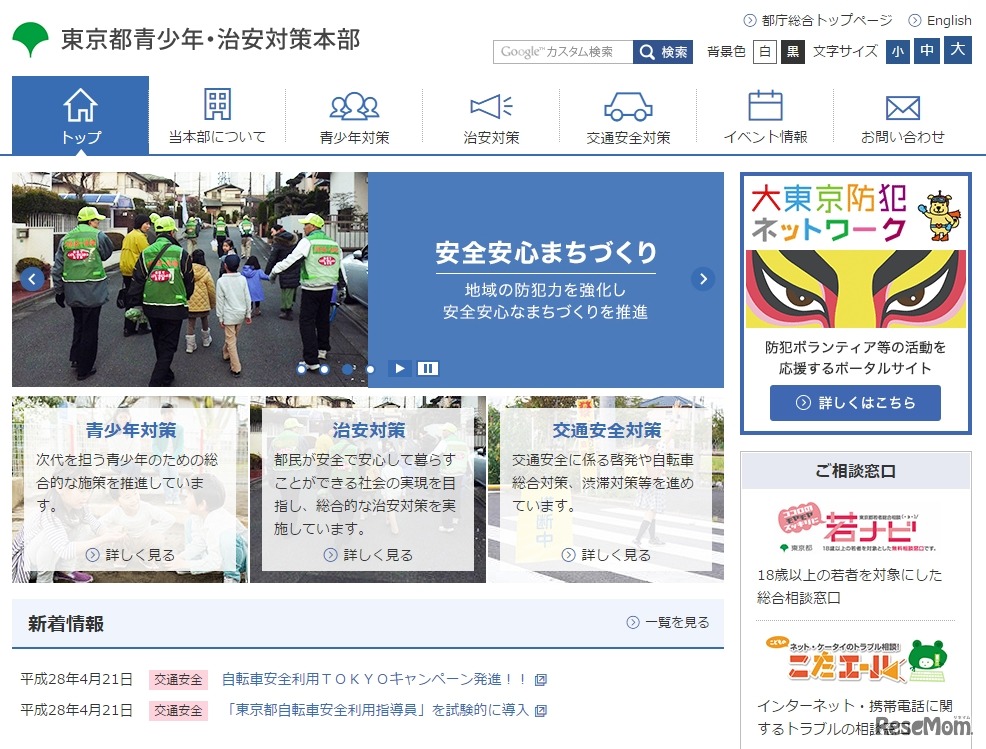Switch background color to 白
Screen dimensions: 986x749
pyautogui.click(x=763, y=51)
